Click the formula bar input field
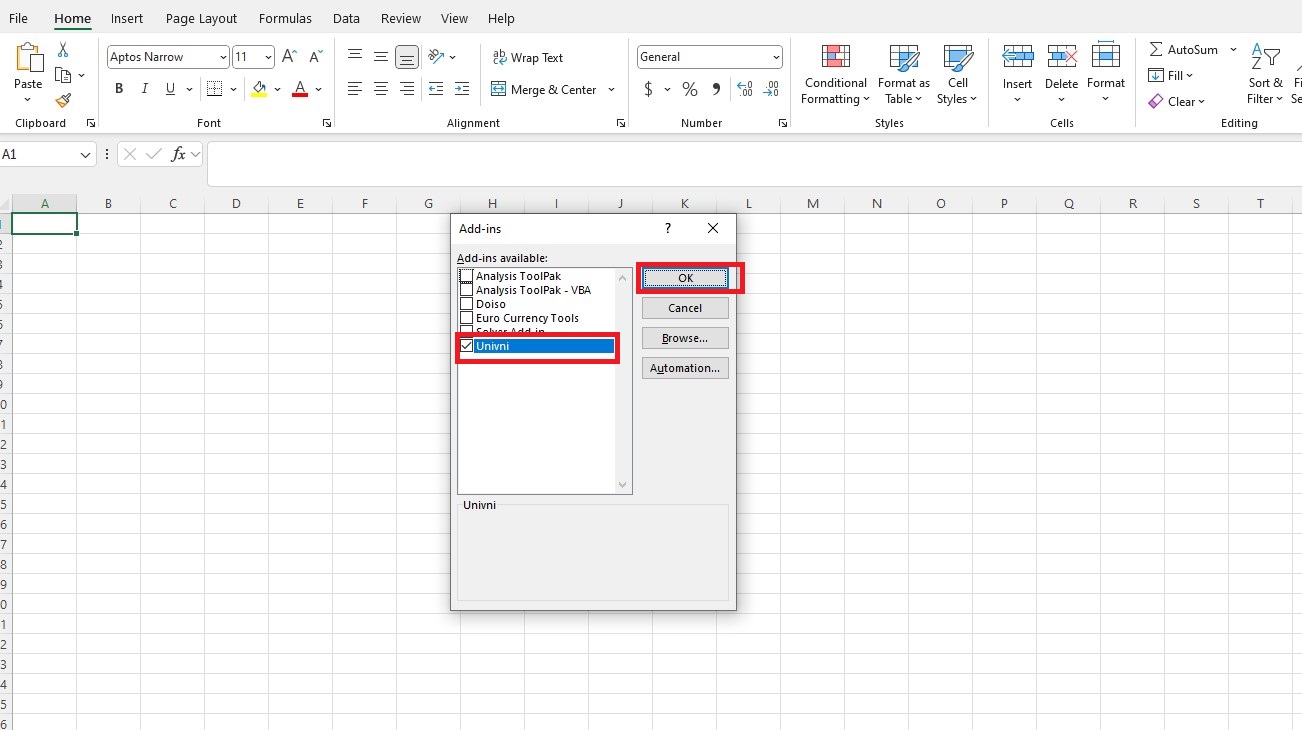Screen dimensions: 1302x730 coord(754,163)
